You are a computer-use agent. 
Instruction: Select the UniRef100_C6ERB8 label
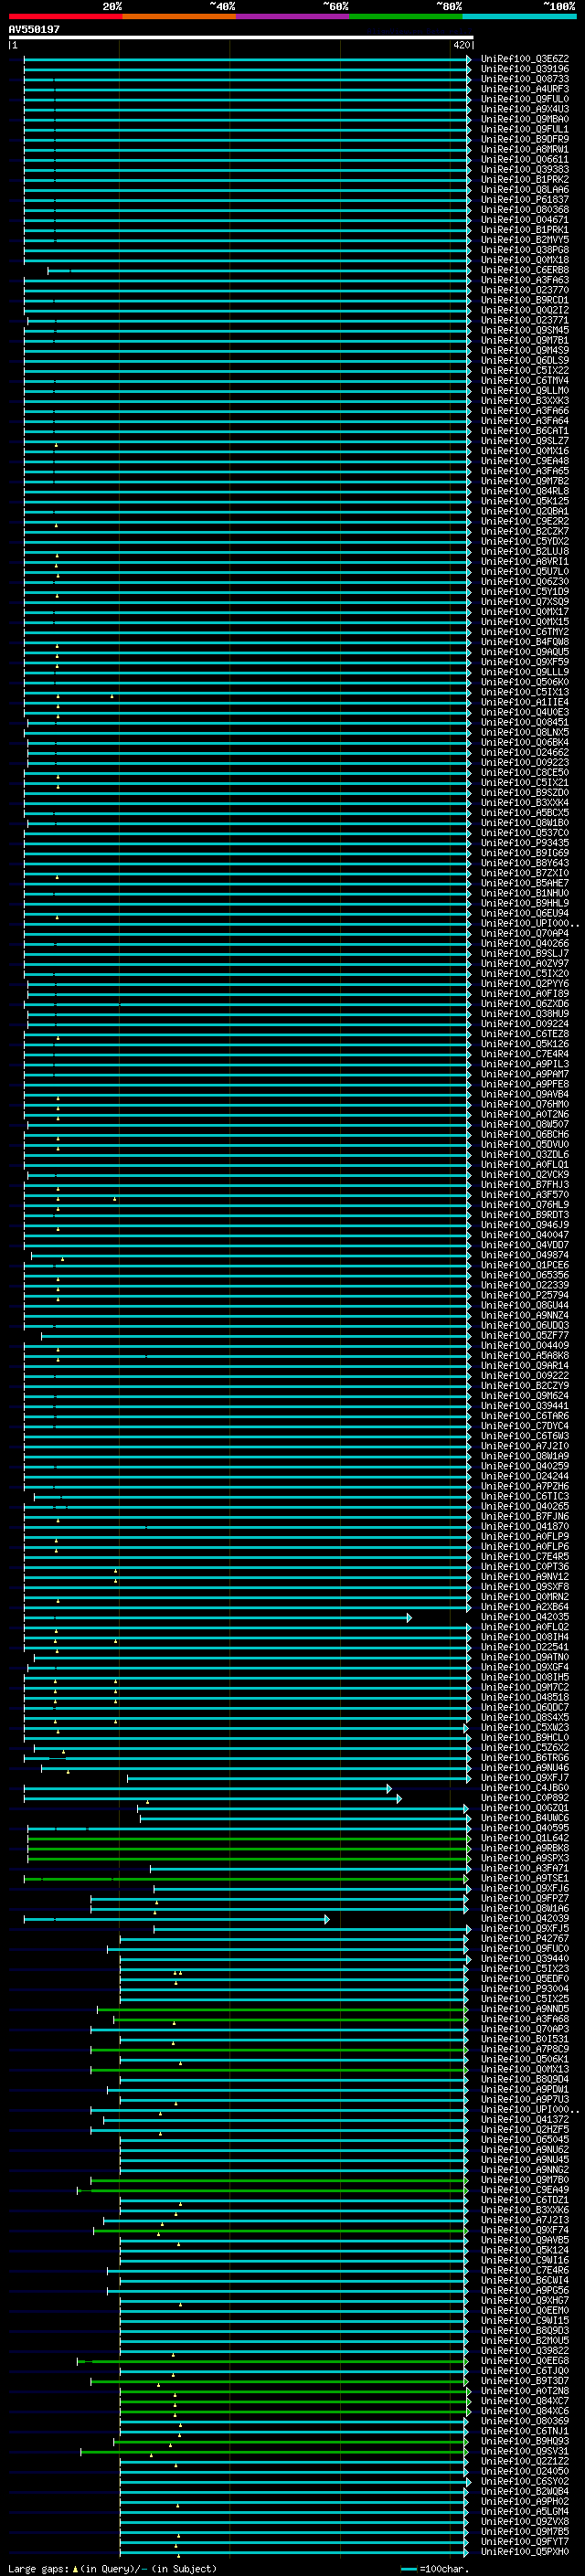pyautogui.click(x=524, y=270)
